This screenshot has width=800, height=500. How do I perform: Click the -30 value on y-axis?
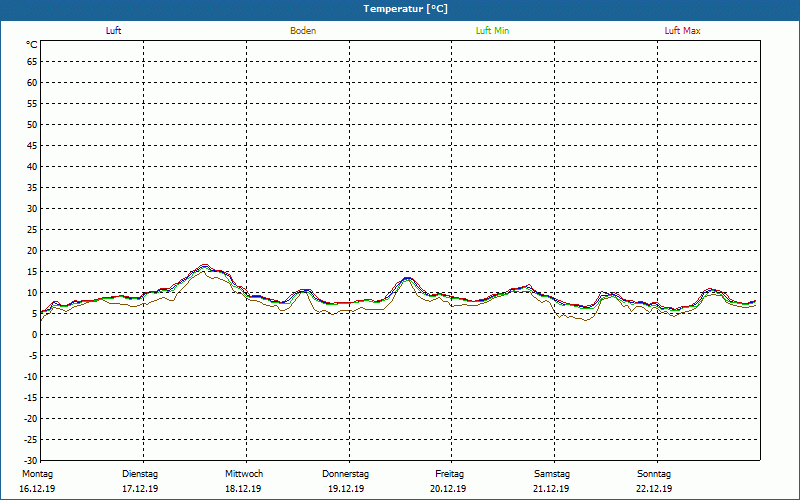click(30, 461)
